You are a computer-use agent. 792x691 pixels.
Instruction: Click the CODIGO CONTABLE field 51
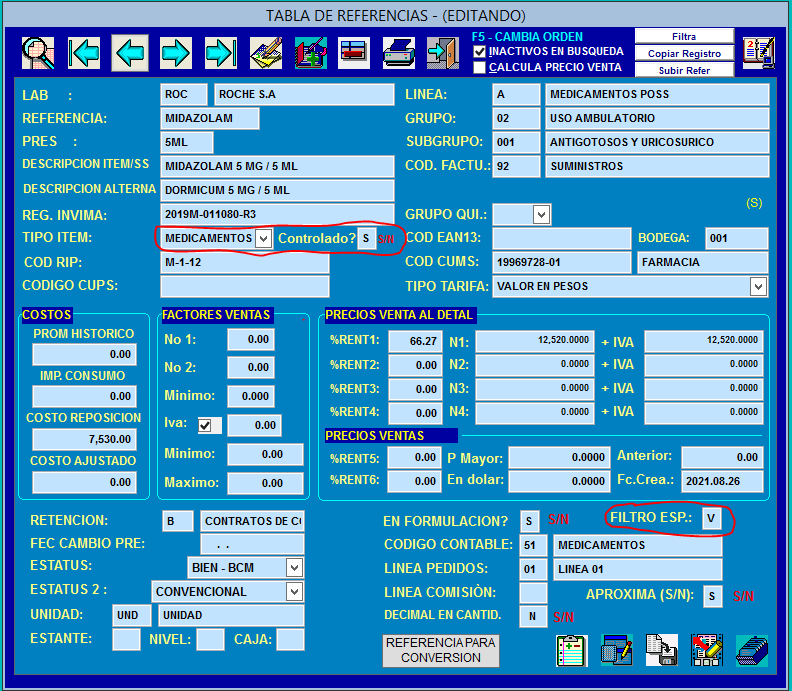pos(533,545)
